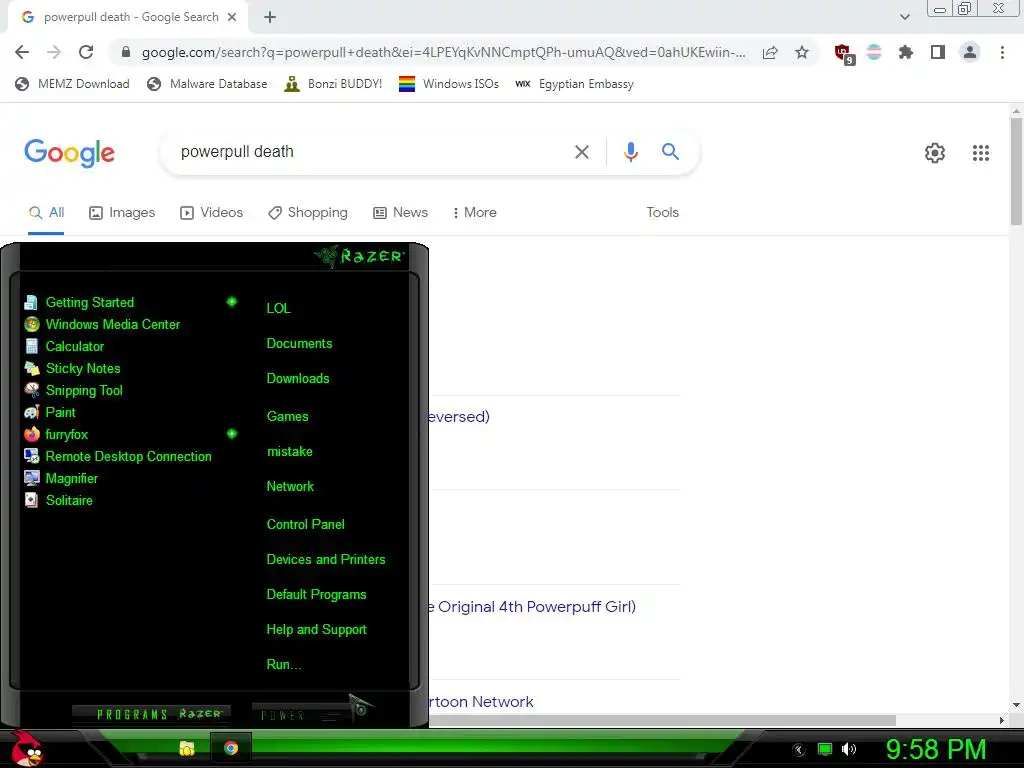This screenshot has width=1024, height=768.
Task: Close the powerpull death tab
Action: click(232, 17)
